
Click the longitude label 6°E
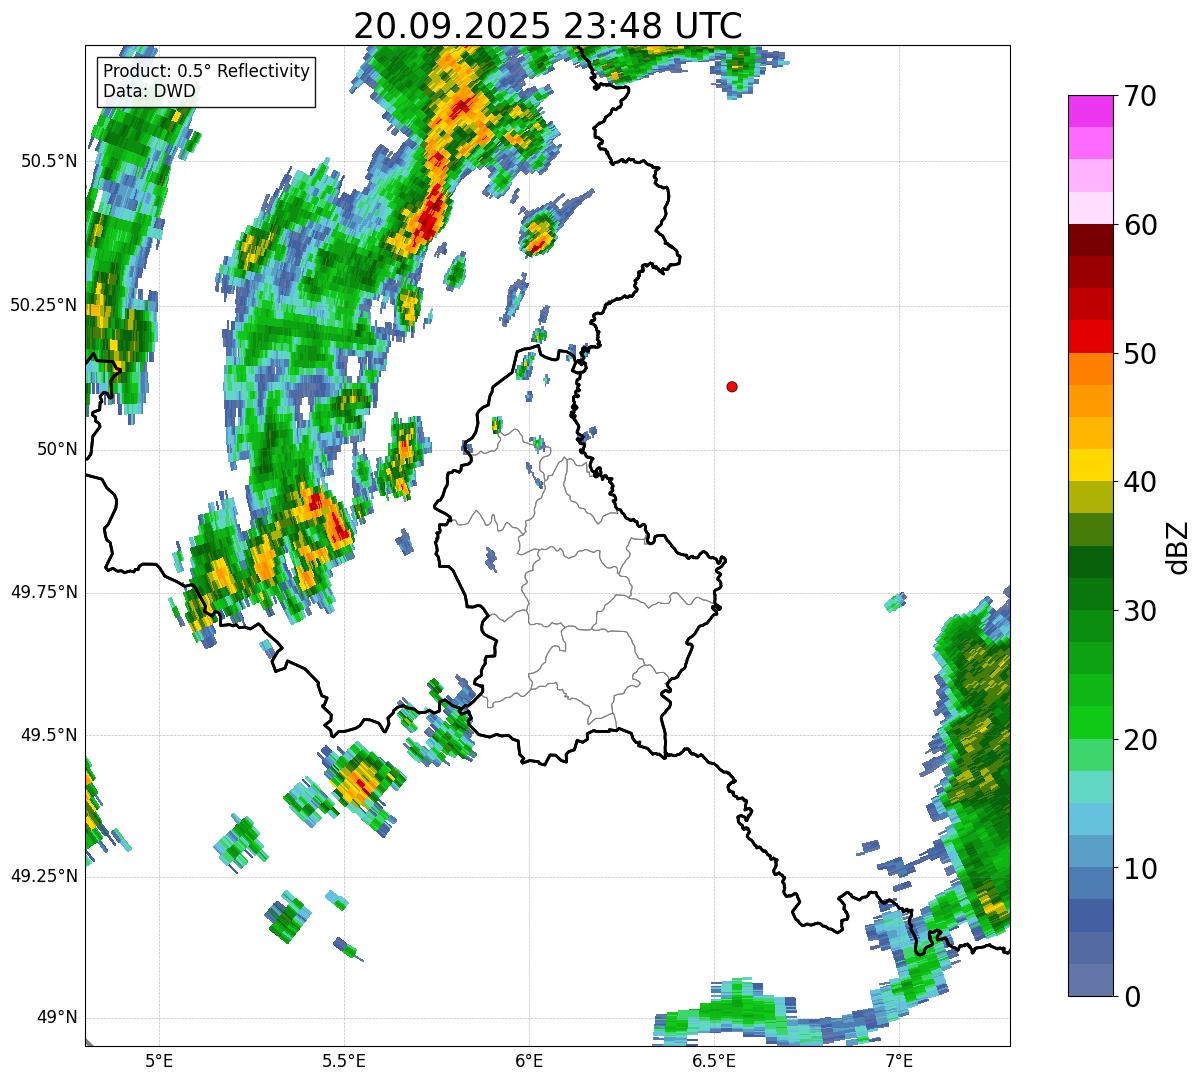click(x=529, y=1060)
